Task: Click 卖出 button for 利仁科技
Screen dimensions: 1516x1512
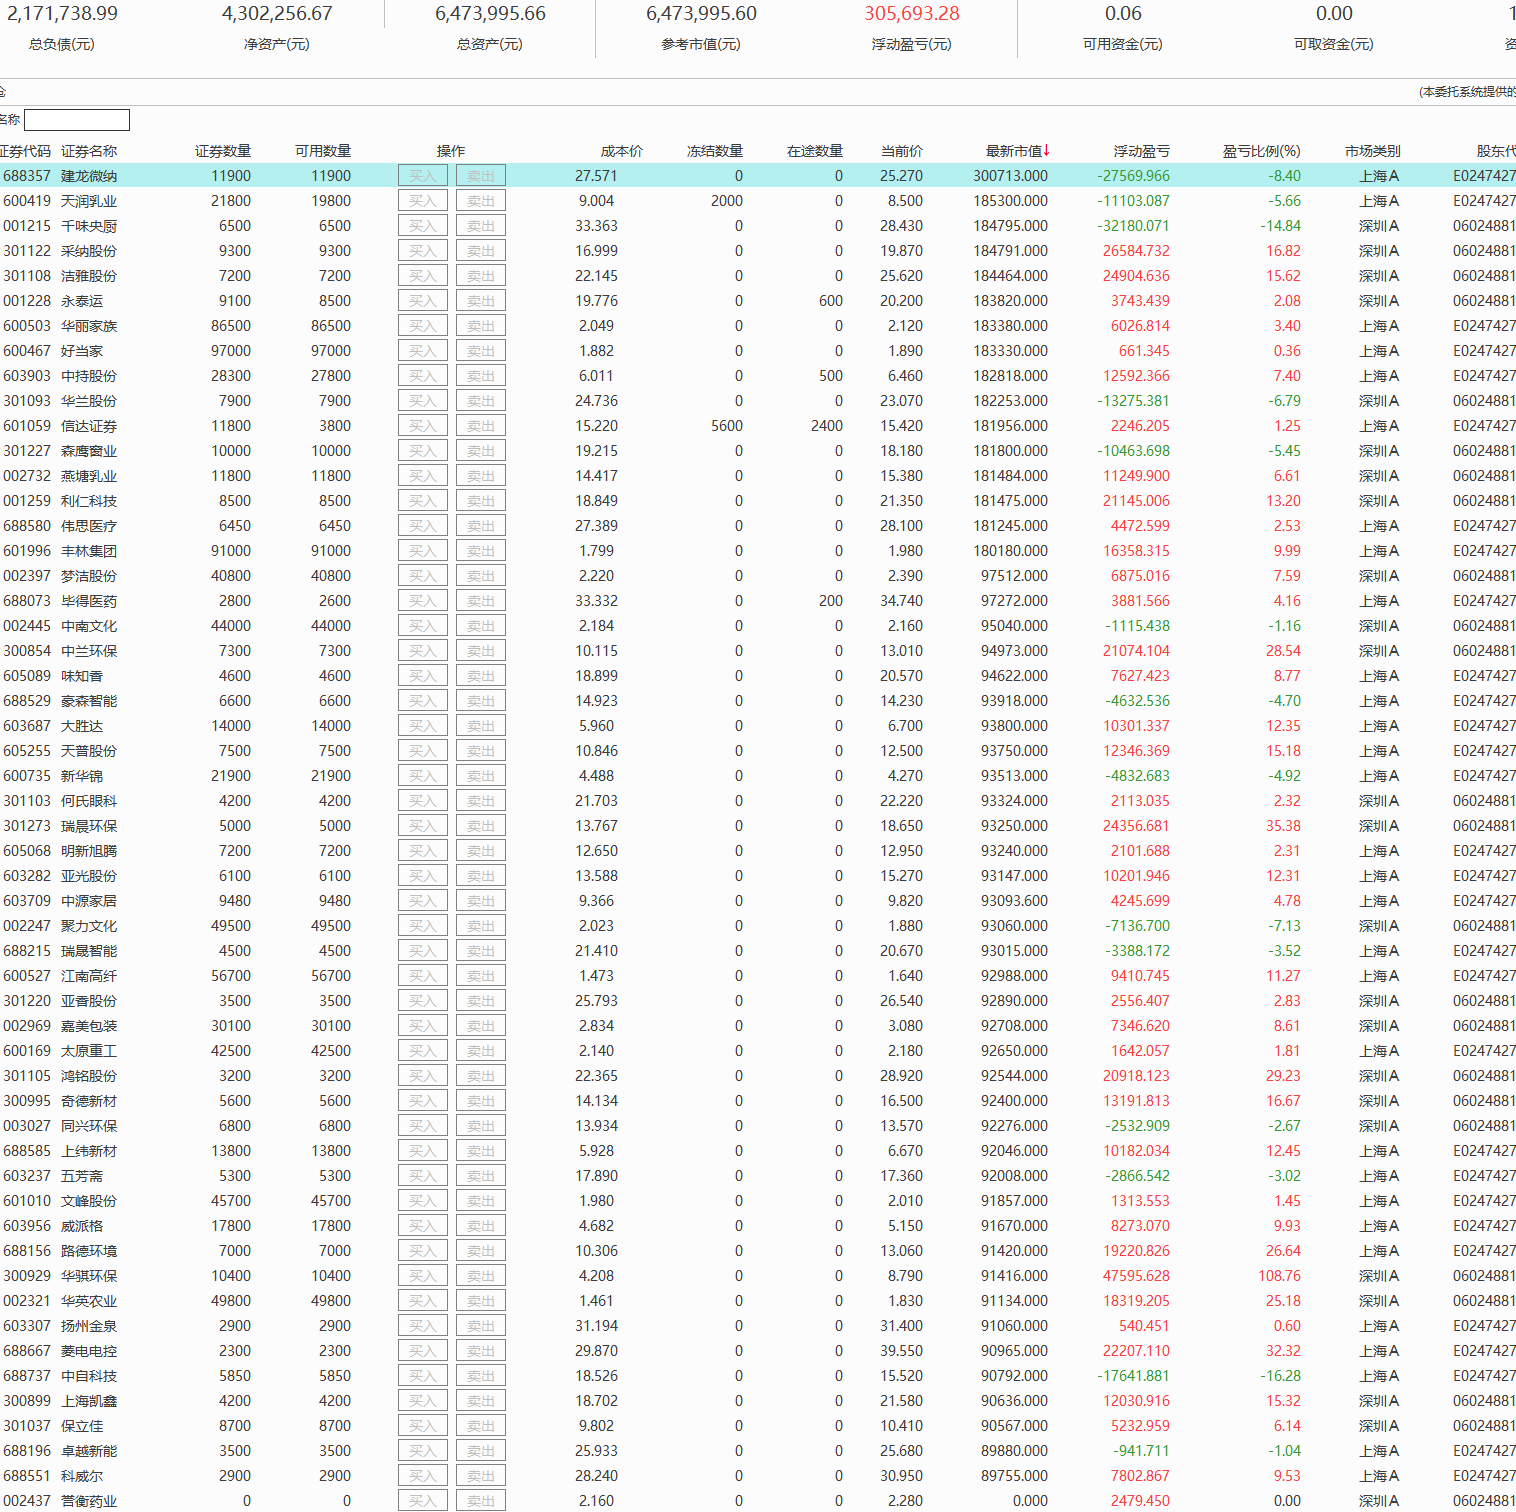Action: [x=481, y=501]
